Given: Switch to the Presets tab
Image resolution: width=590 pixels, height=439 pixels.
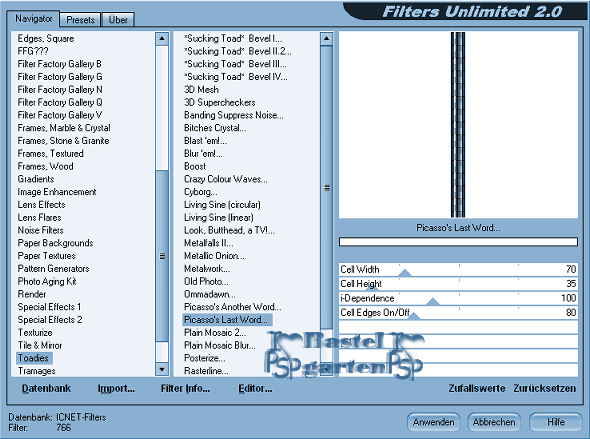Looking at the screenshot, I should coord(80,20).
